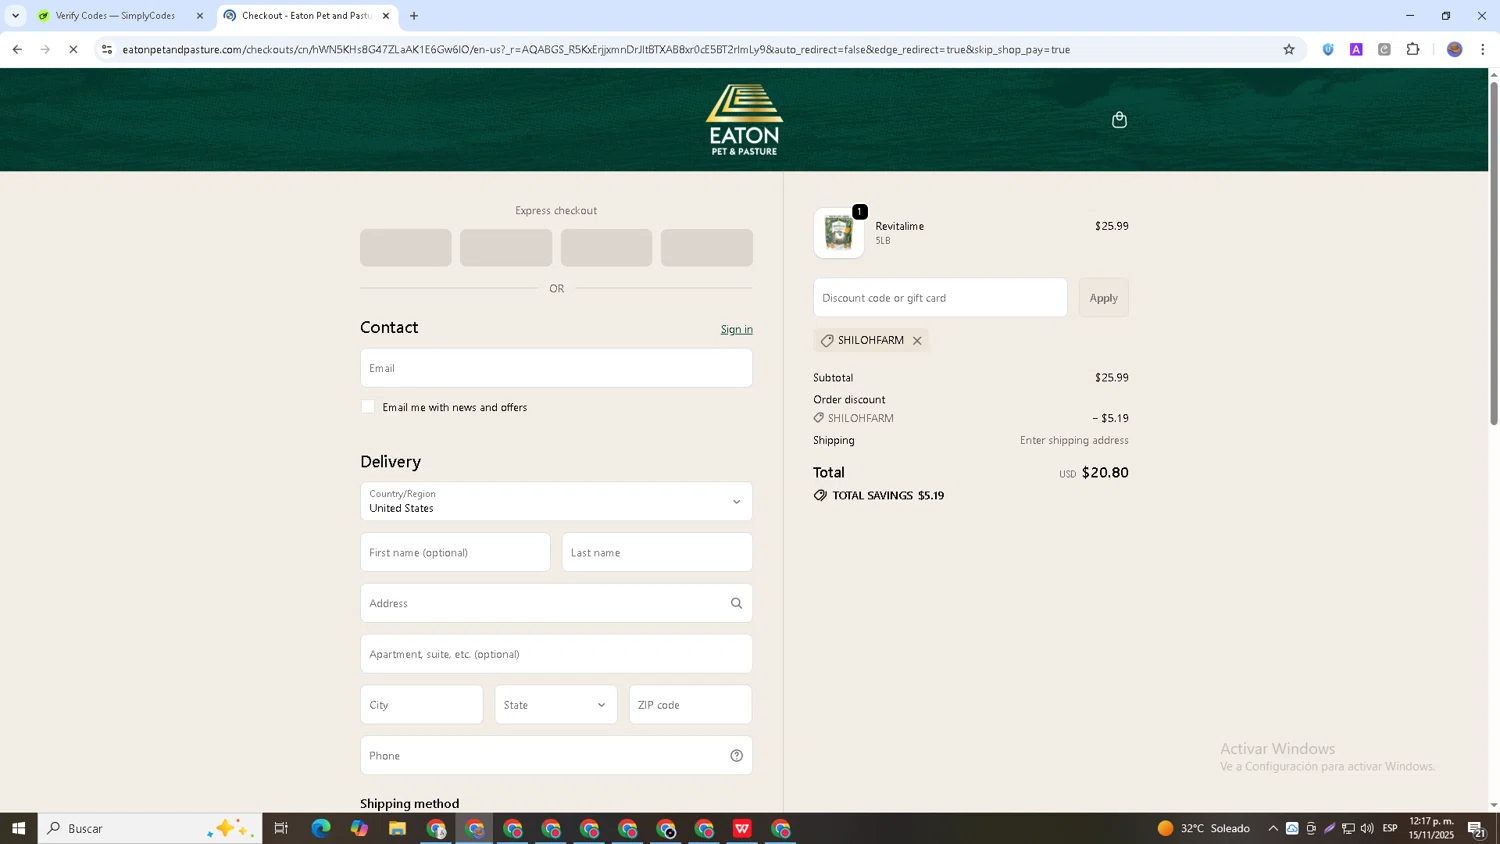Screen dimensions: 1500x844
Task: Open the State dropdown
Action: (x=556, y=705)
